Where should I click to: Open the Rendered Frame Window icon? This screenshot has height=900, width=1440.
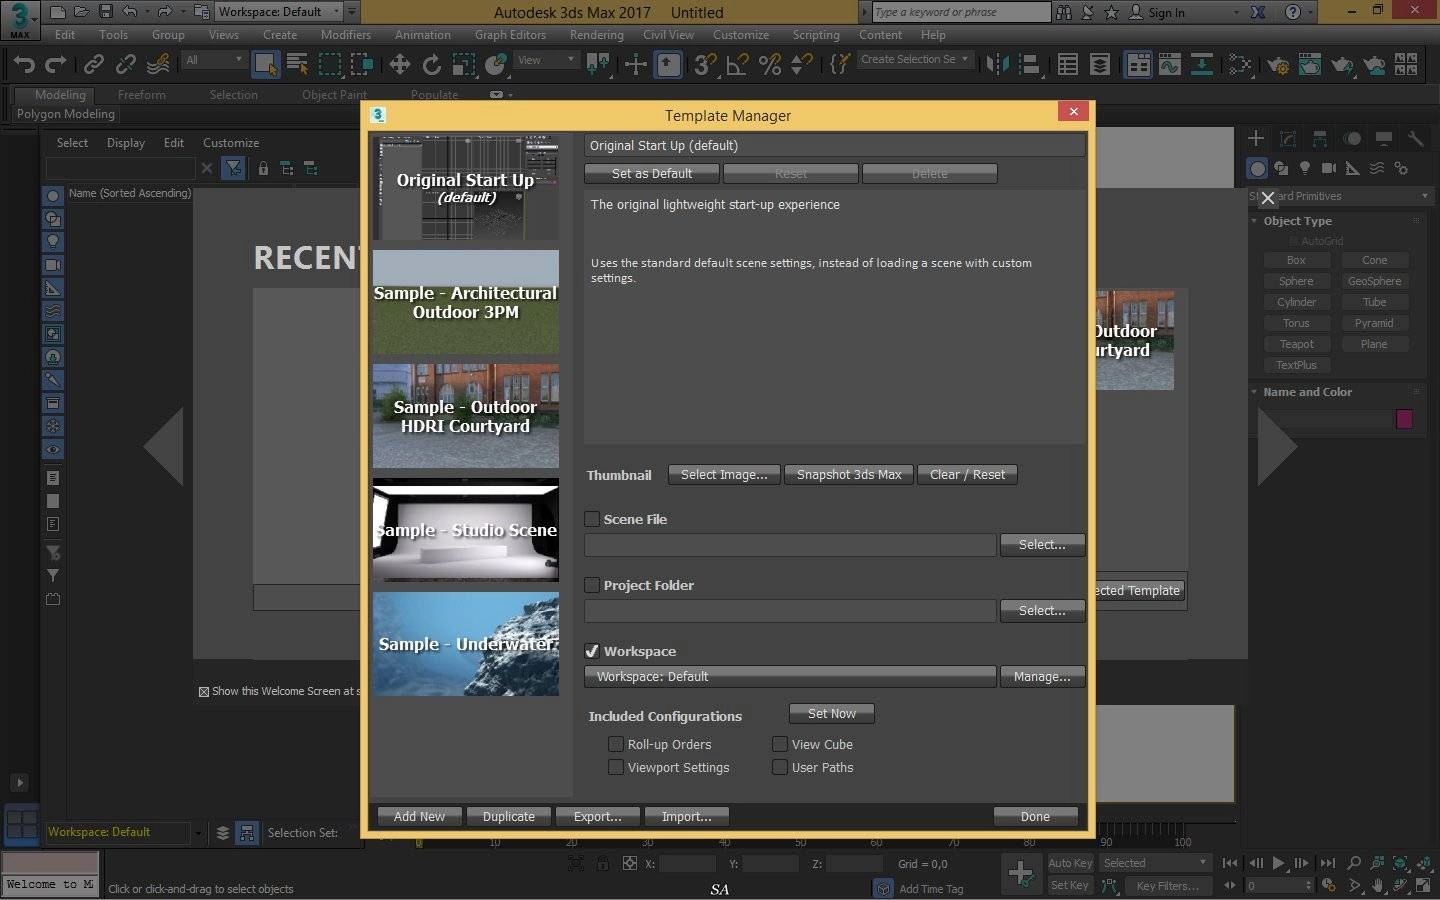pos(1309,64)
